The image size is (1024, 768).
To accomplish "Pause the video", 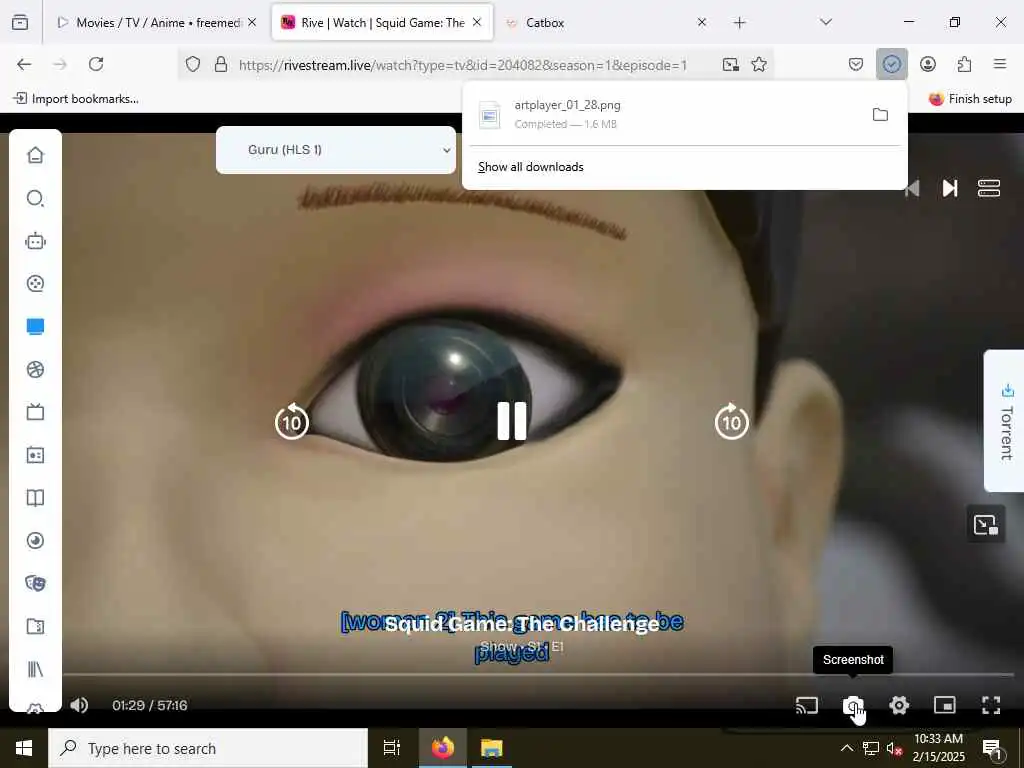I will [x=511, y=421].
